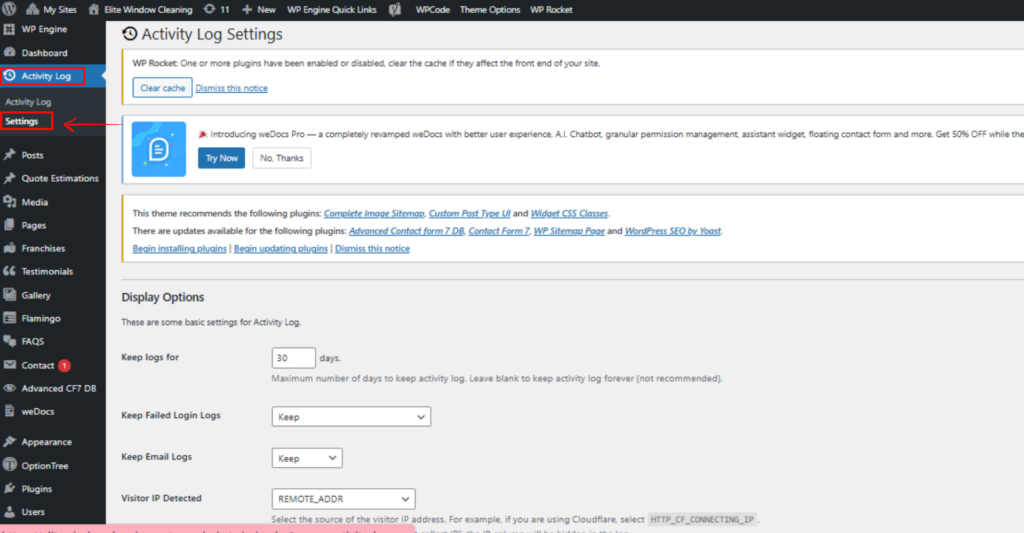Dismiss the WP Rocket notice
Screen dimensions: 1024x533
[231, 88]
